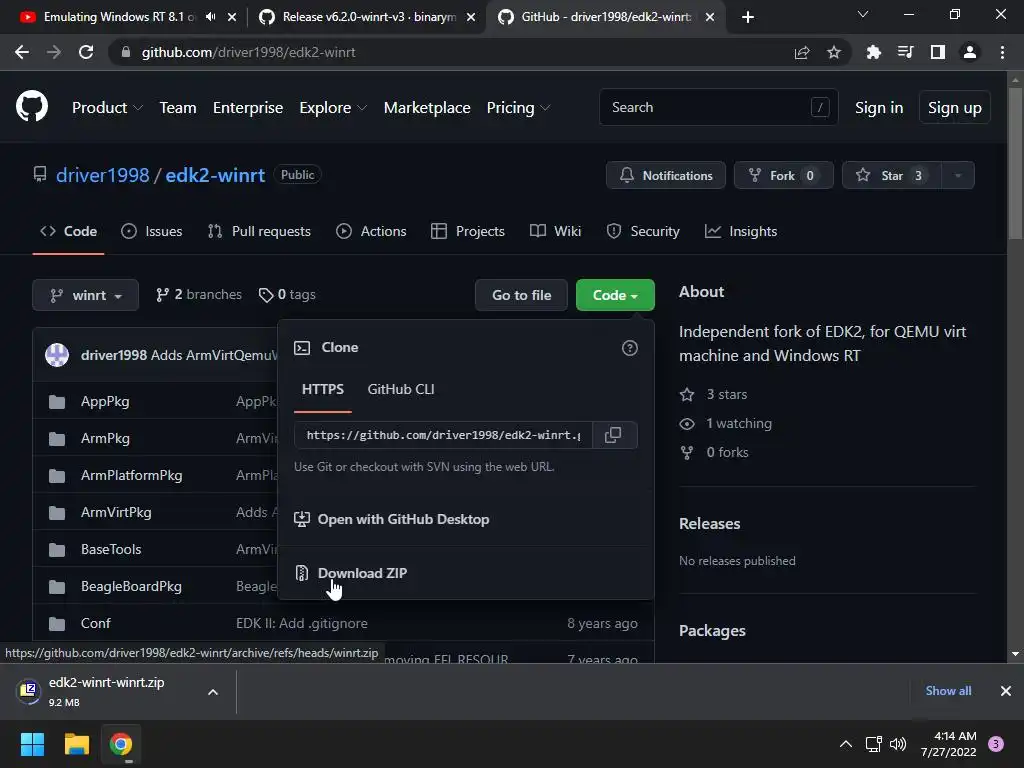Screen dimensions: 1024x768
Task: Open network status tray icon
Action: click(873, 744)
